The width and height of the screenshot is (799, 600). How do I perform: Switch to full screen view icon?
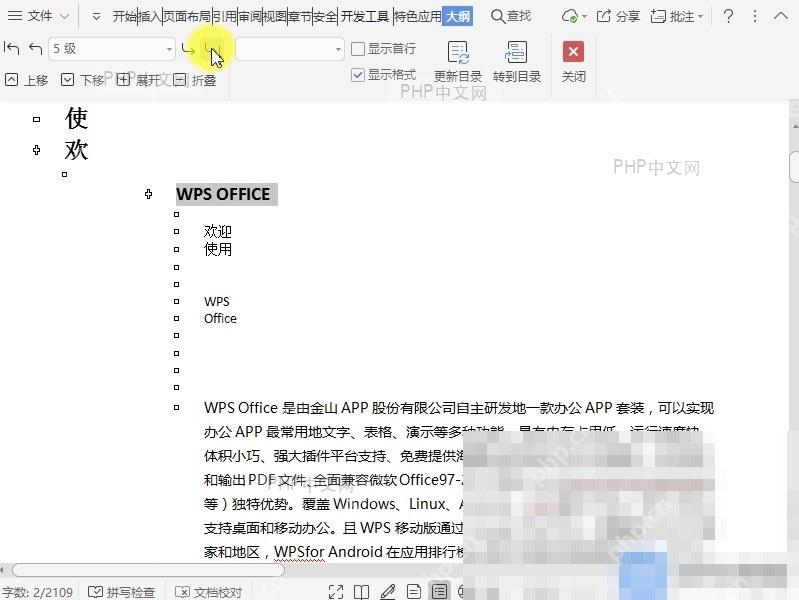(x=336, y=592)
